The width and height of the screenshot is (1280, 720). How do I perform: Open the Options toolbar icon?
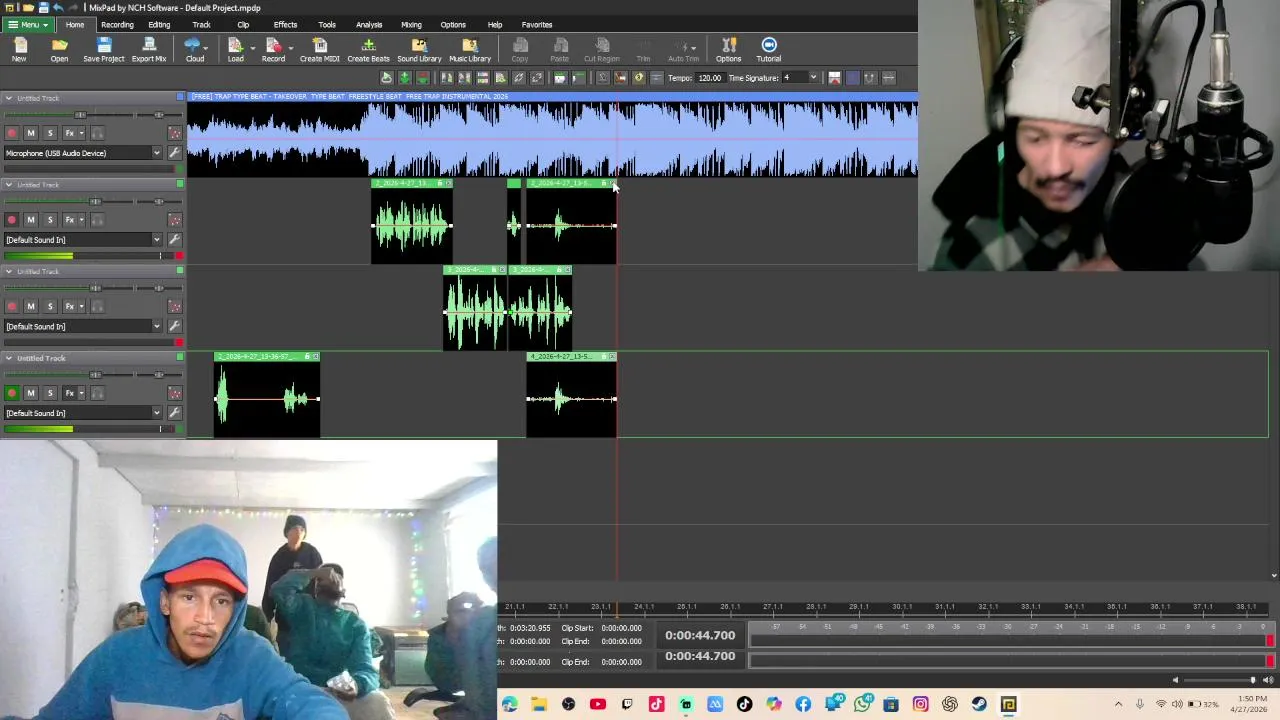click(x=728, y=50)
